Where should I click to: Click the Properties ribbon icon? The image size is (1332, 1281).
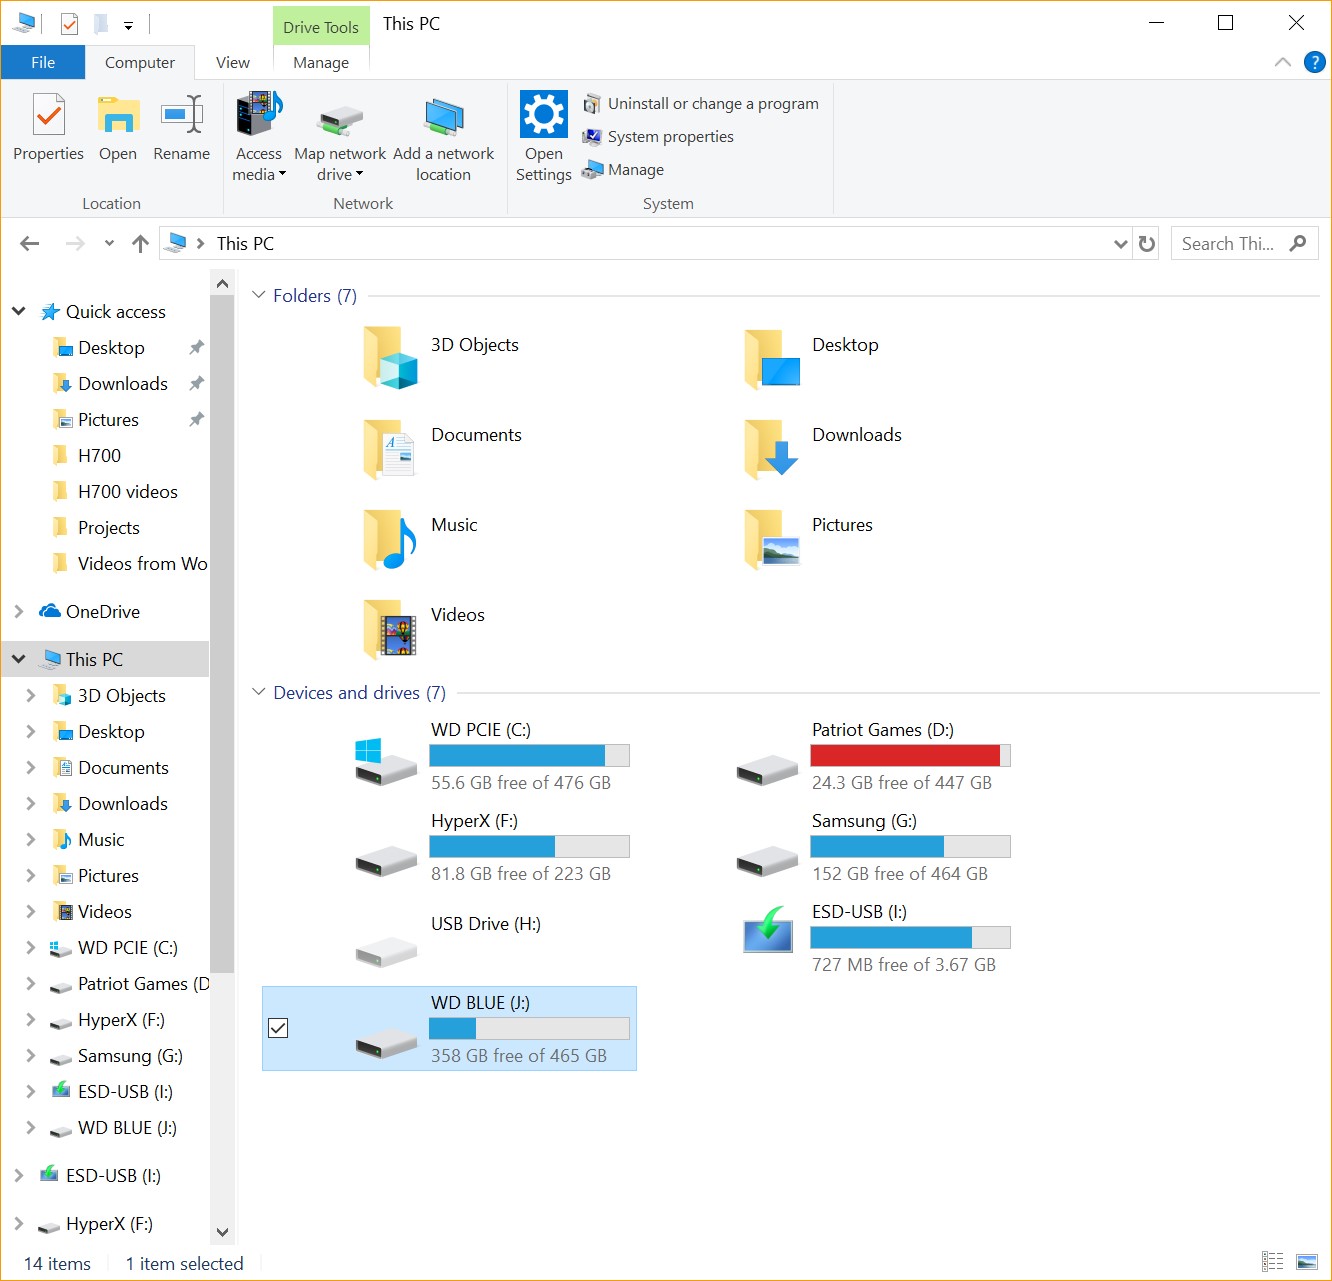[48, 116]
